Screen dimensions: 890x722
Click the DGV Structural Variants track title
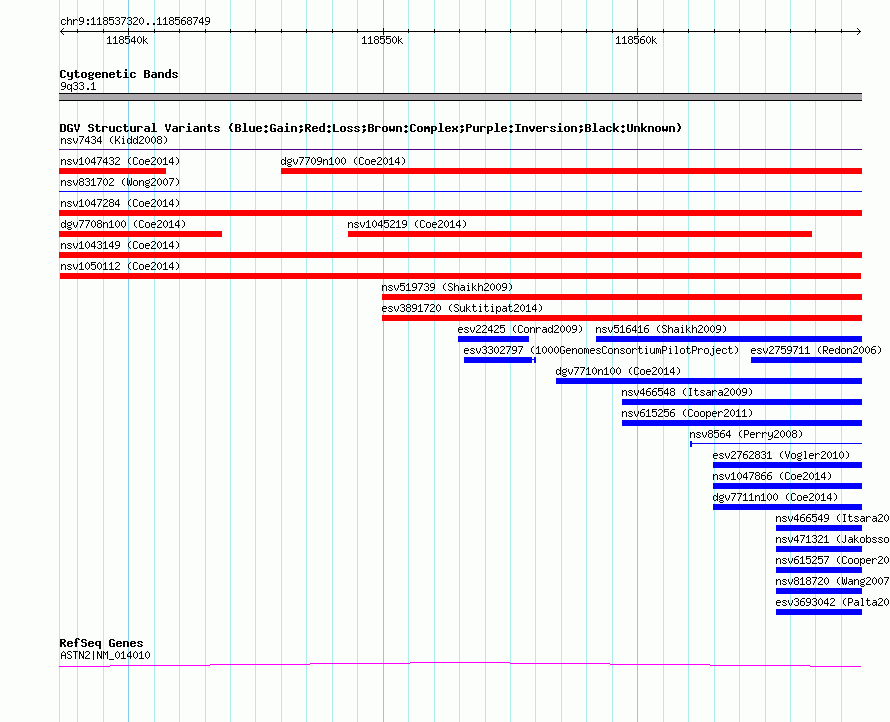coord(370,128)
